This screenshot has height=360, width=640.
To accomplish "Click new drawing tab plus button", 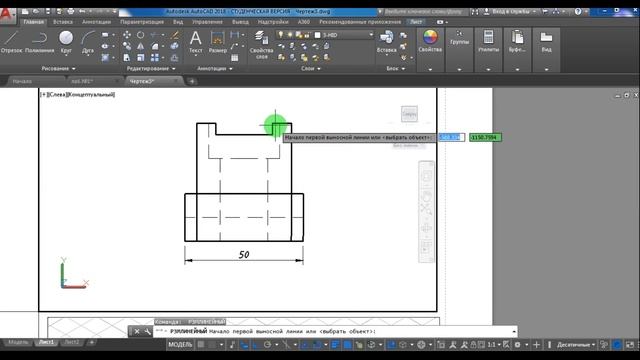I will click(x=191, y=81).
